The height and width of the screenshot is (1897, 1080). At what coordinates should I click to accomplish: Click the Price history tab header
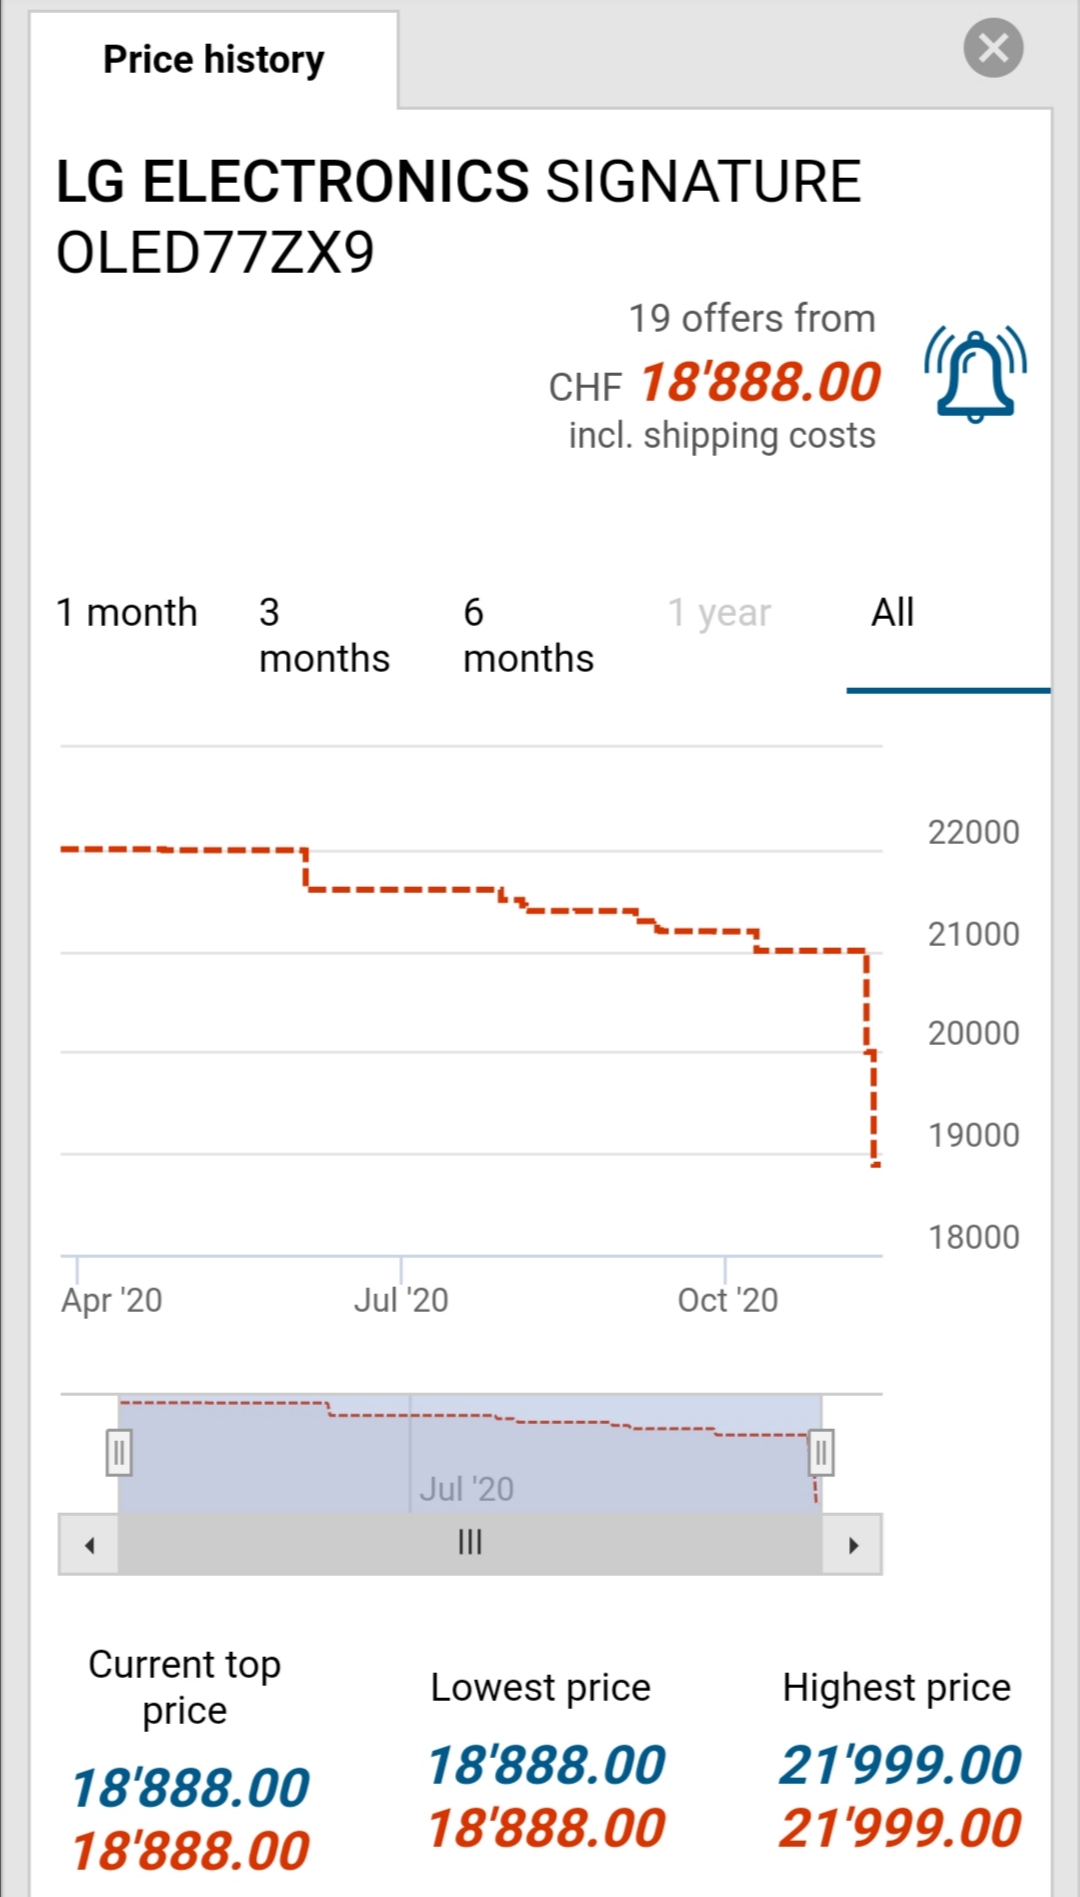coord(214,60)
